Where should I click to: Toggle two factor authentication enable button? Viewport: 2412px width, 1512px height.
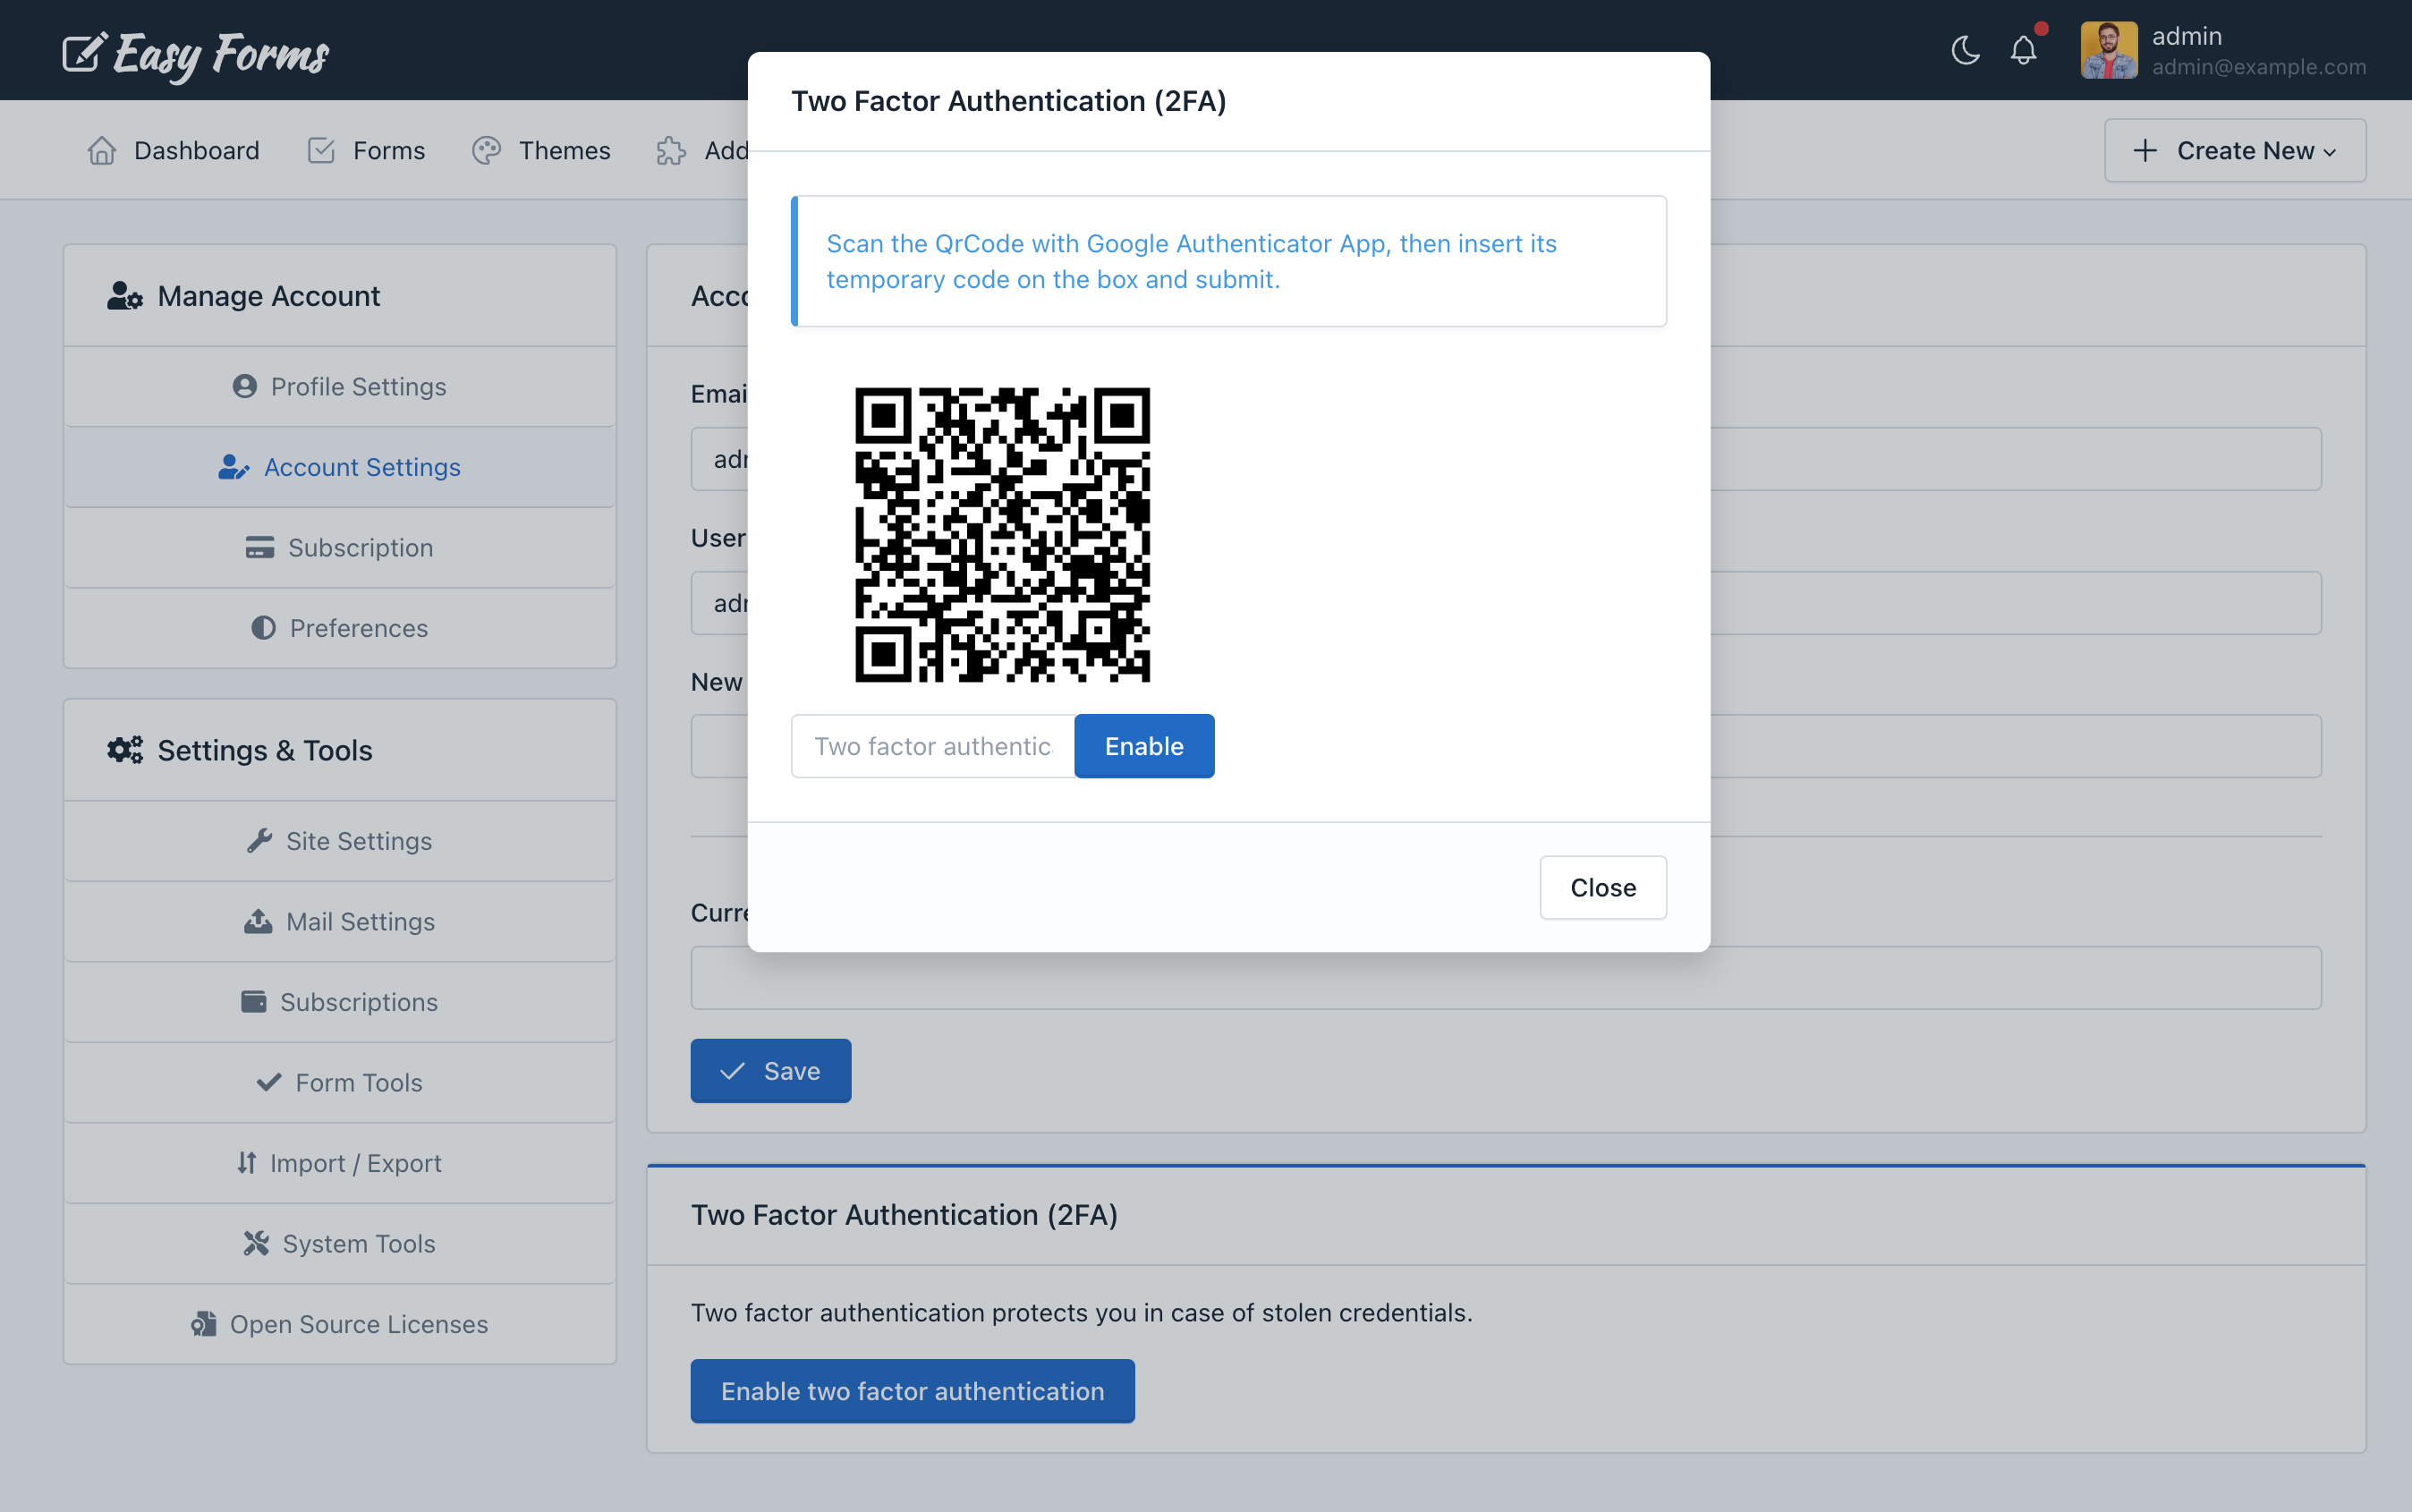pyautogui.click(x=1144, y=745)
